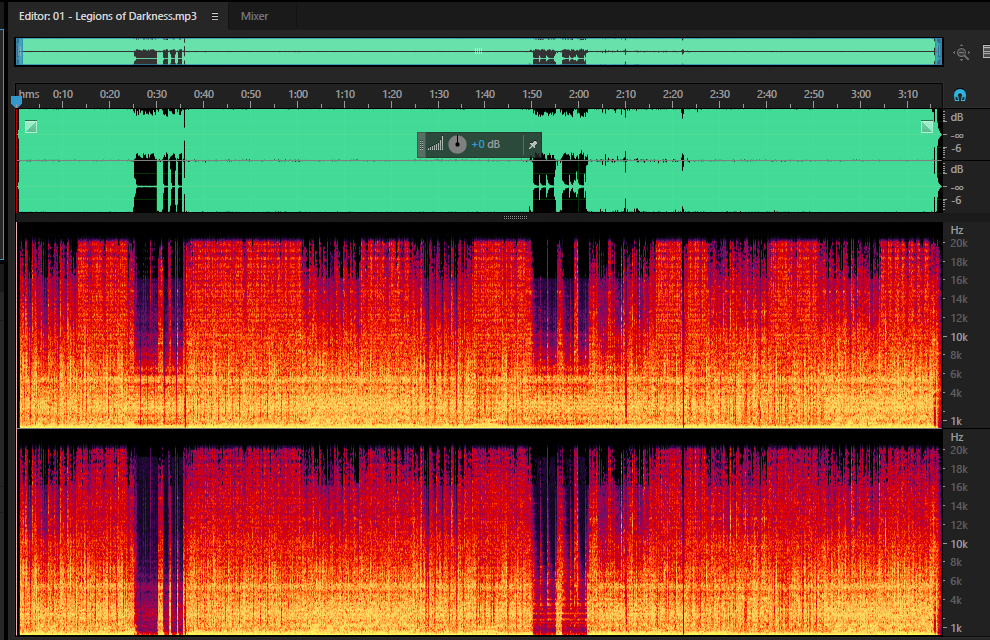The height and width of the screenshot is (640, 990).
Task: Open the Editor panel hamburger menu
Action: click(215, 16)
